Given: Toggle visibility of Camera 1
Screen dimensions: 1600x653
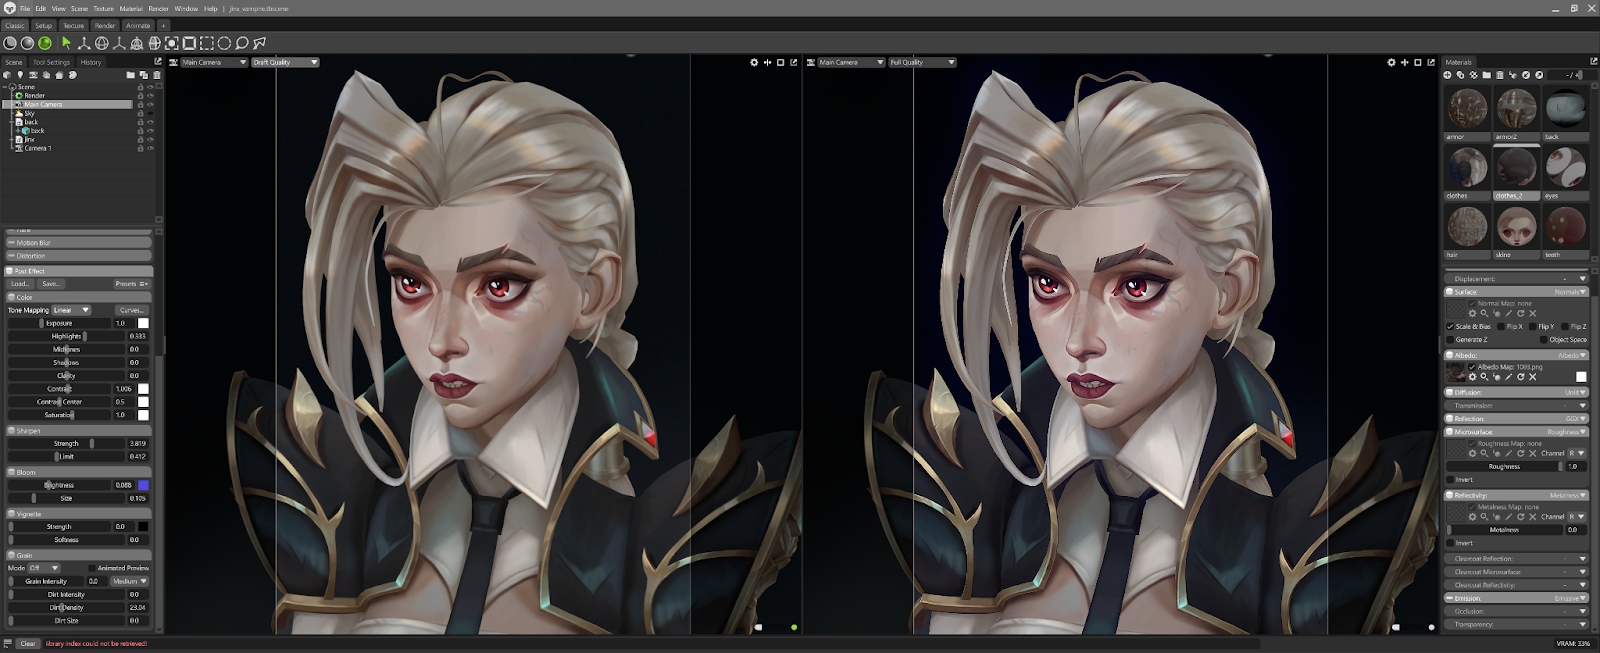Looking at the screenshot, I should pos(150,148).
